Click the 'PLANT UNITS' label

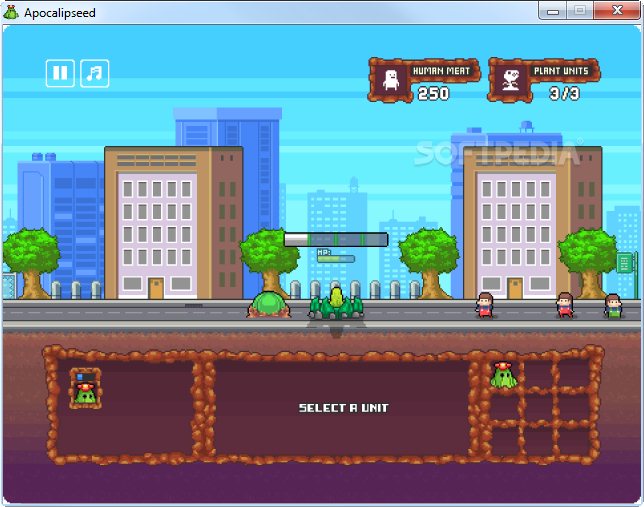pyautogui.click(x=561, y=71)
